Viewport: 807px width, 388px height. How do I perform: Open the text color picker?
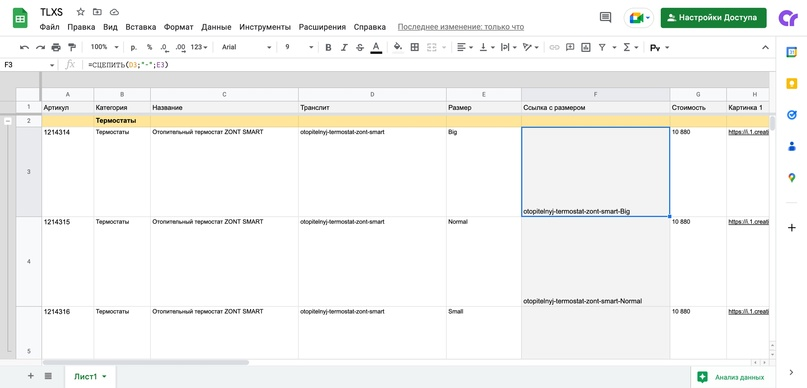376,47
